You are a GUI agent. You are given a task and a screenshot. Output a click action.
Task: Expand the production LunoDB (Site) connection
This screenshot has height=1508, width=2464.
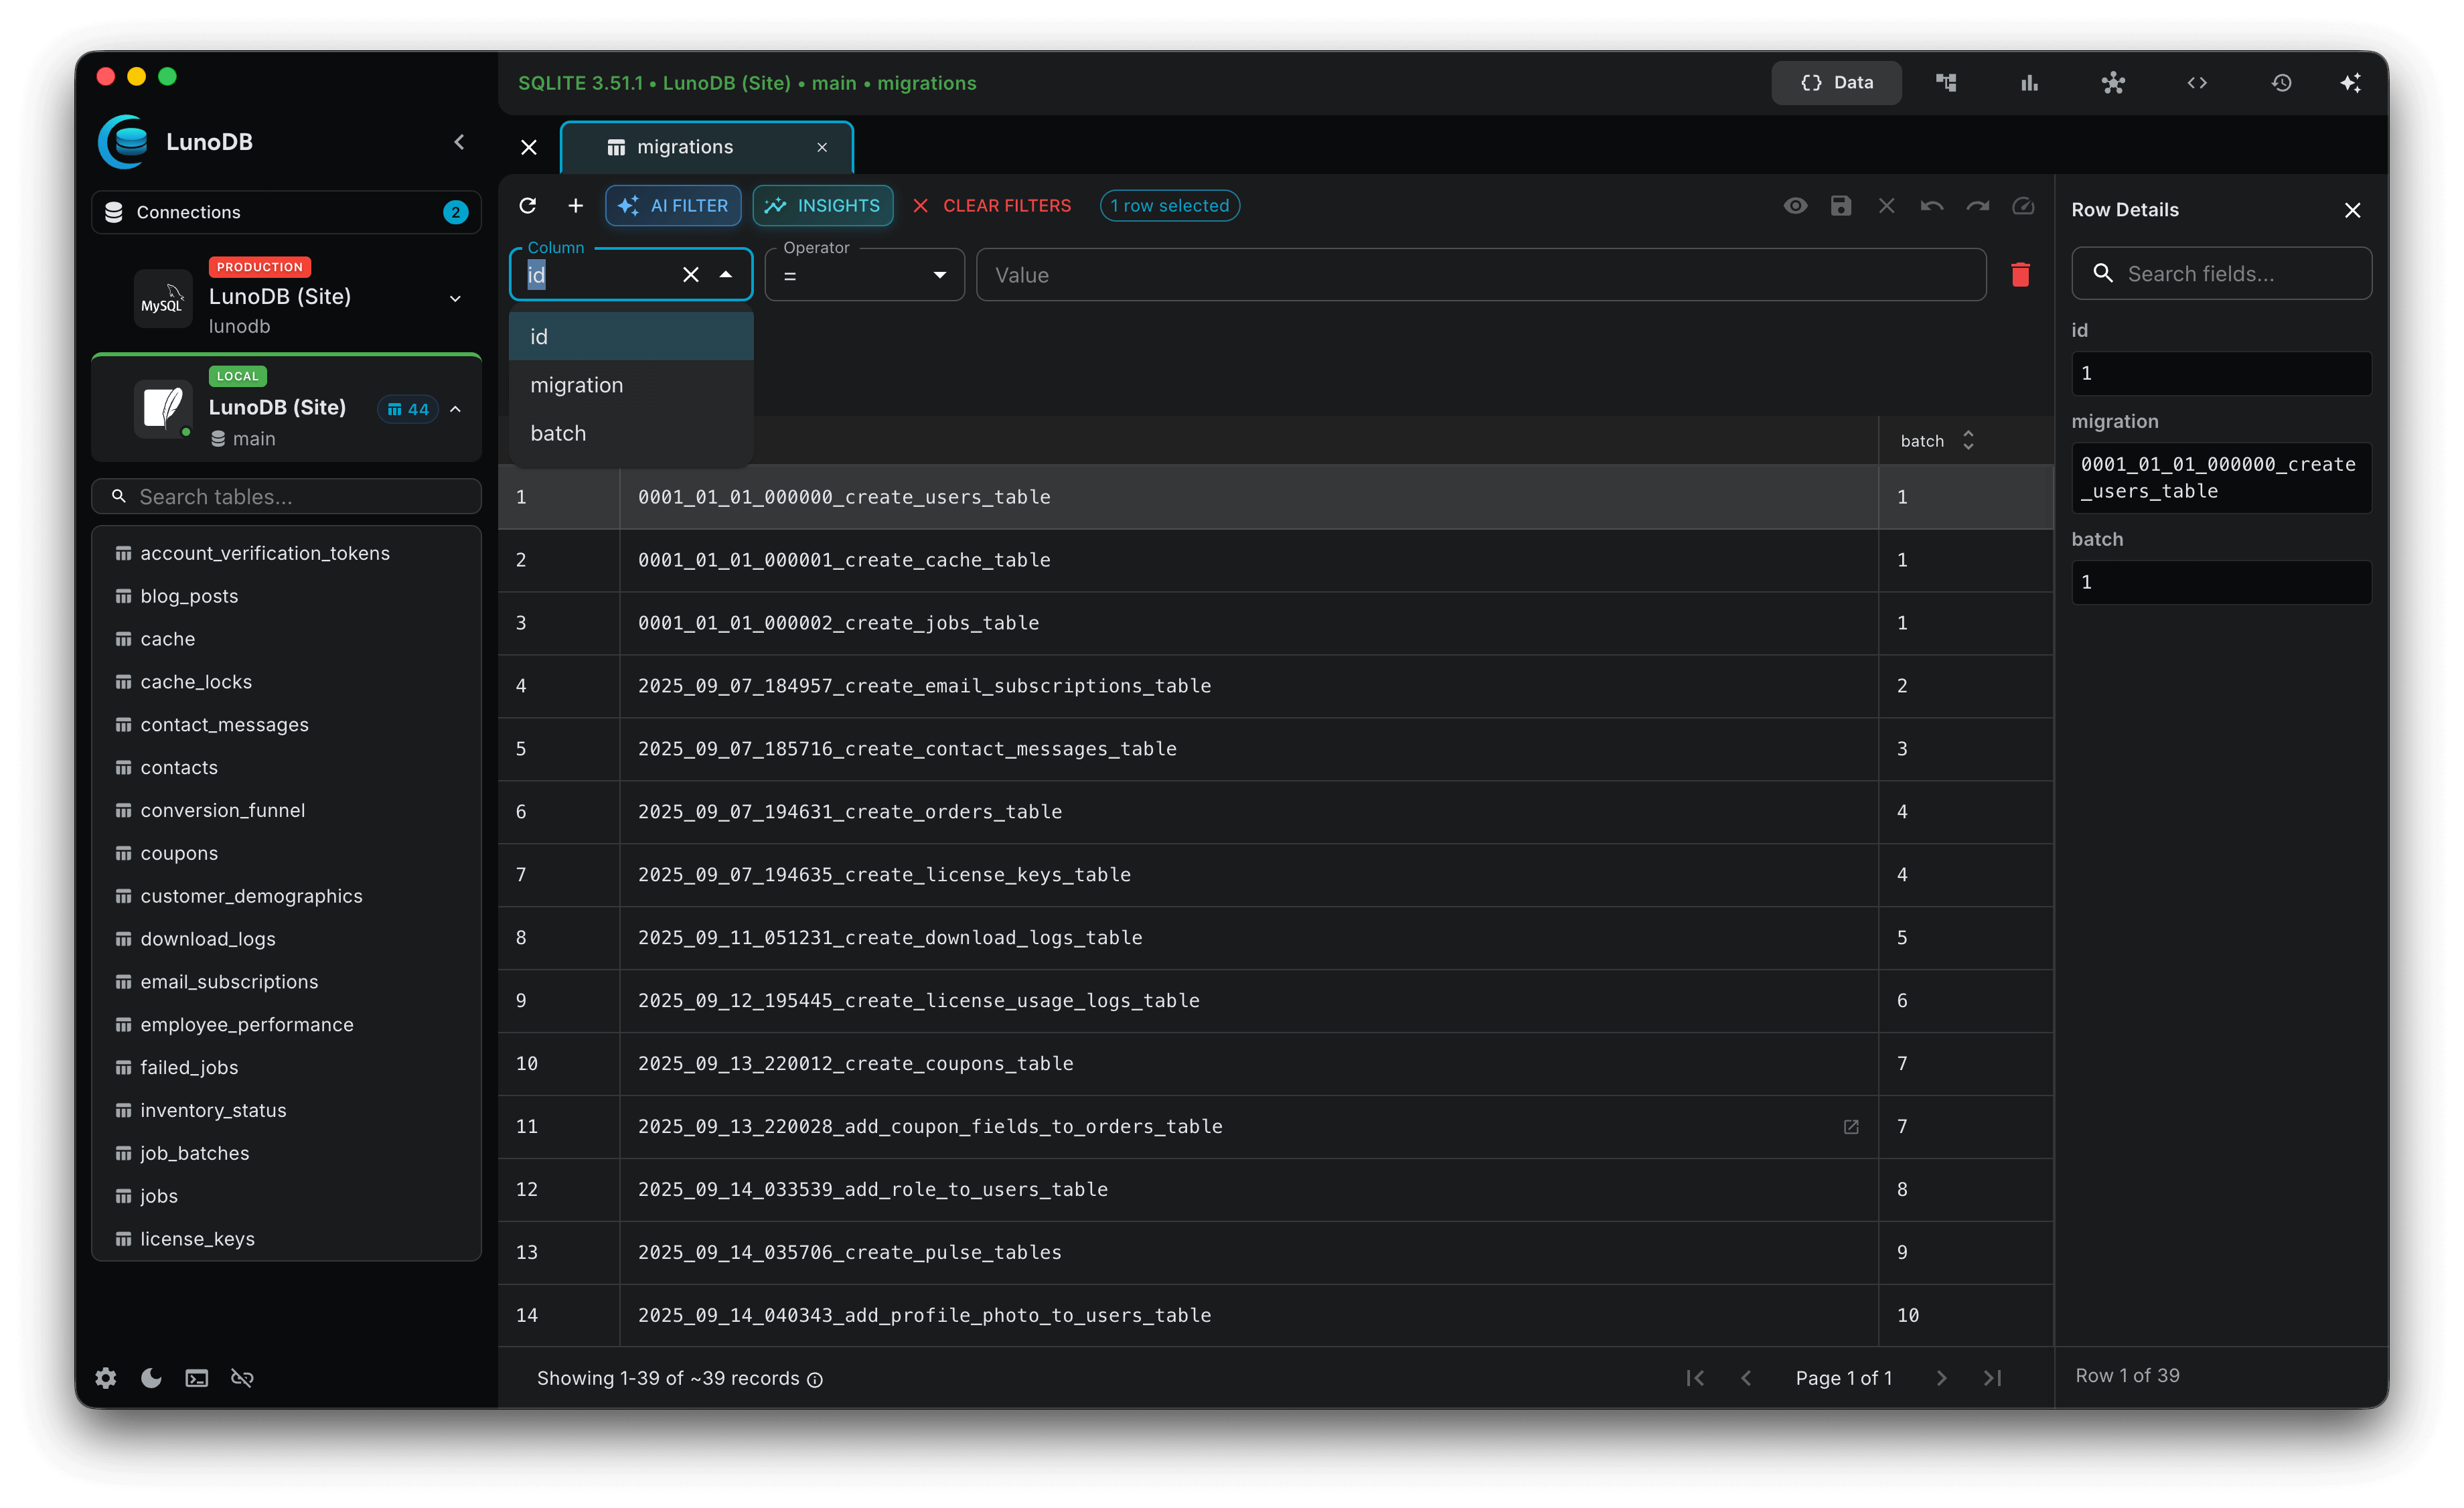pos(455,298)
